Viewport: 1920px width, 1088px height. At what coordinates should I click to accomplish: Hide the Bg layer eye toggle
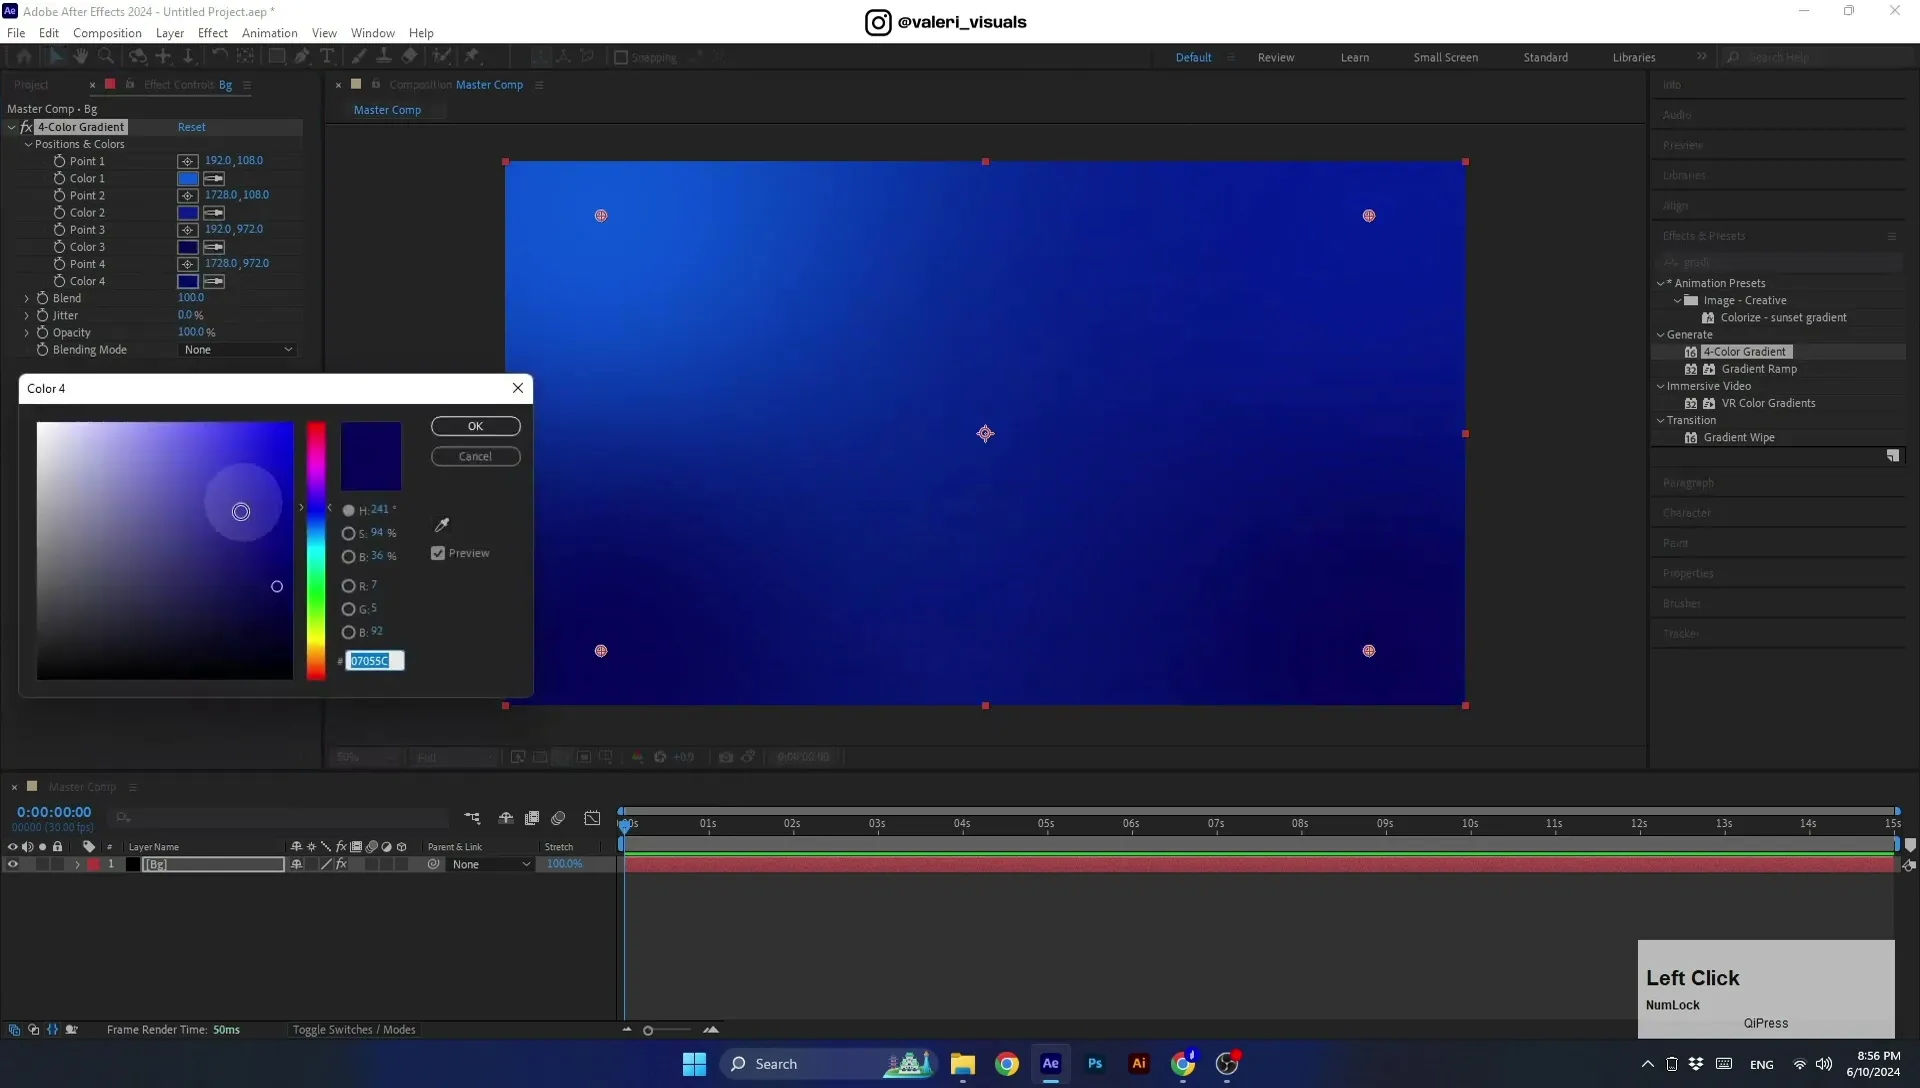13,864
